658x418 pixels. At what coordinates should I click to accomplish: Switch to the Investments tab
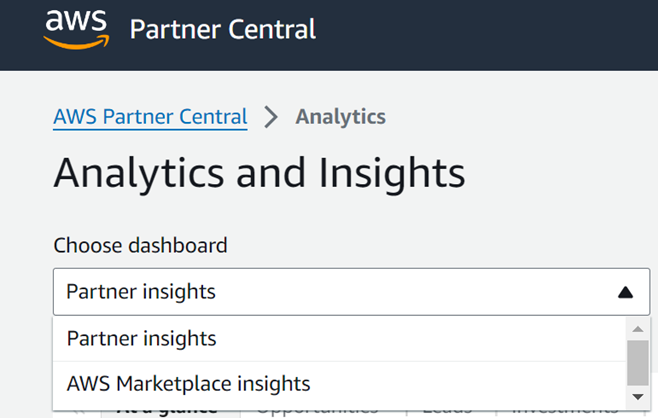[567, 410]
